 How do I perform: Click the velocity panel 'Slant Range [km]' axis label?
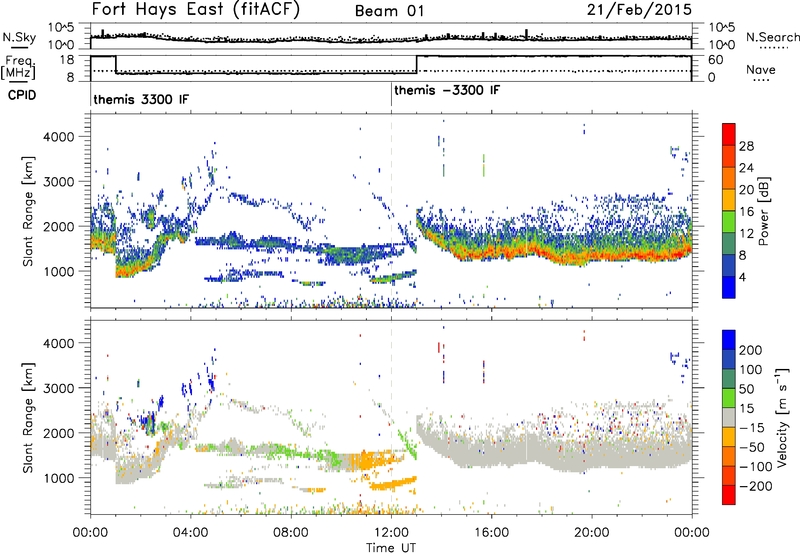click(x=28, y=417)
